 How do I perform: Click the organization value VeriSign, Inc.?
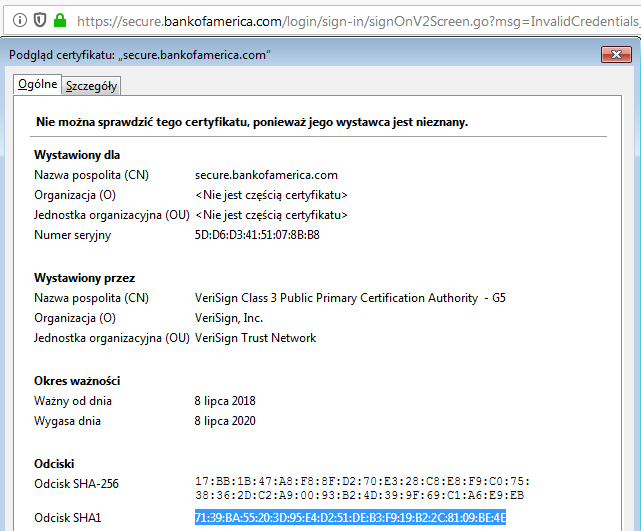(229, 318)
